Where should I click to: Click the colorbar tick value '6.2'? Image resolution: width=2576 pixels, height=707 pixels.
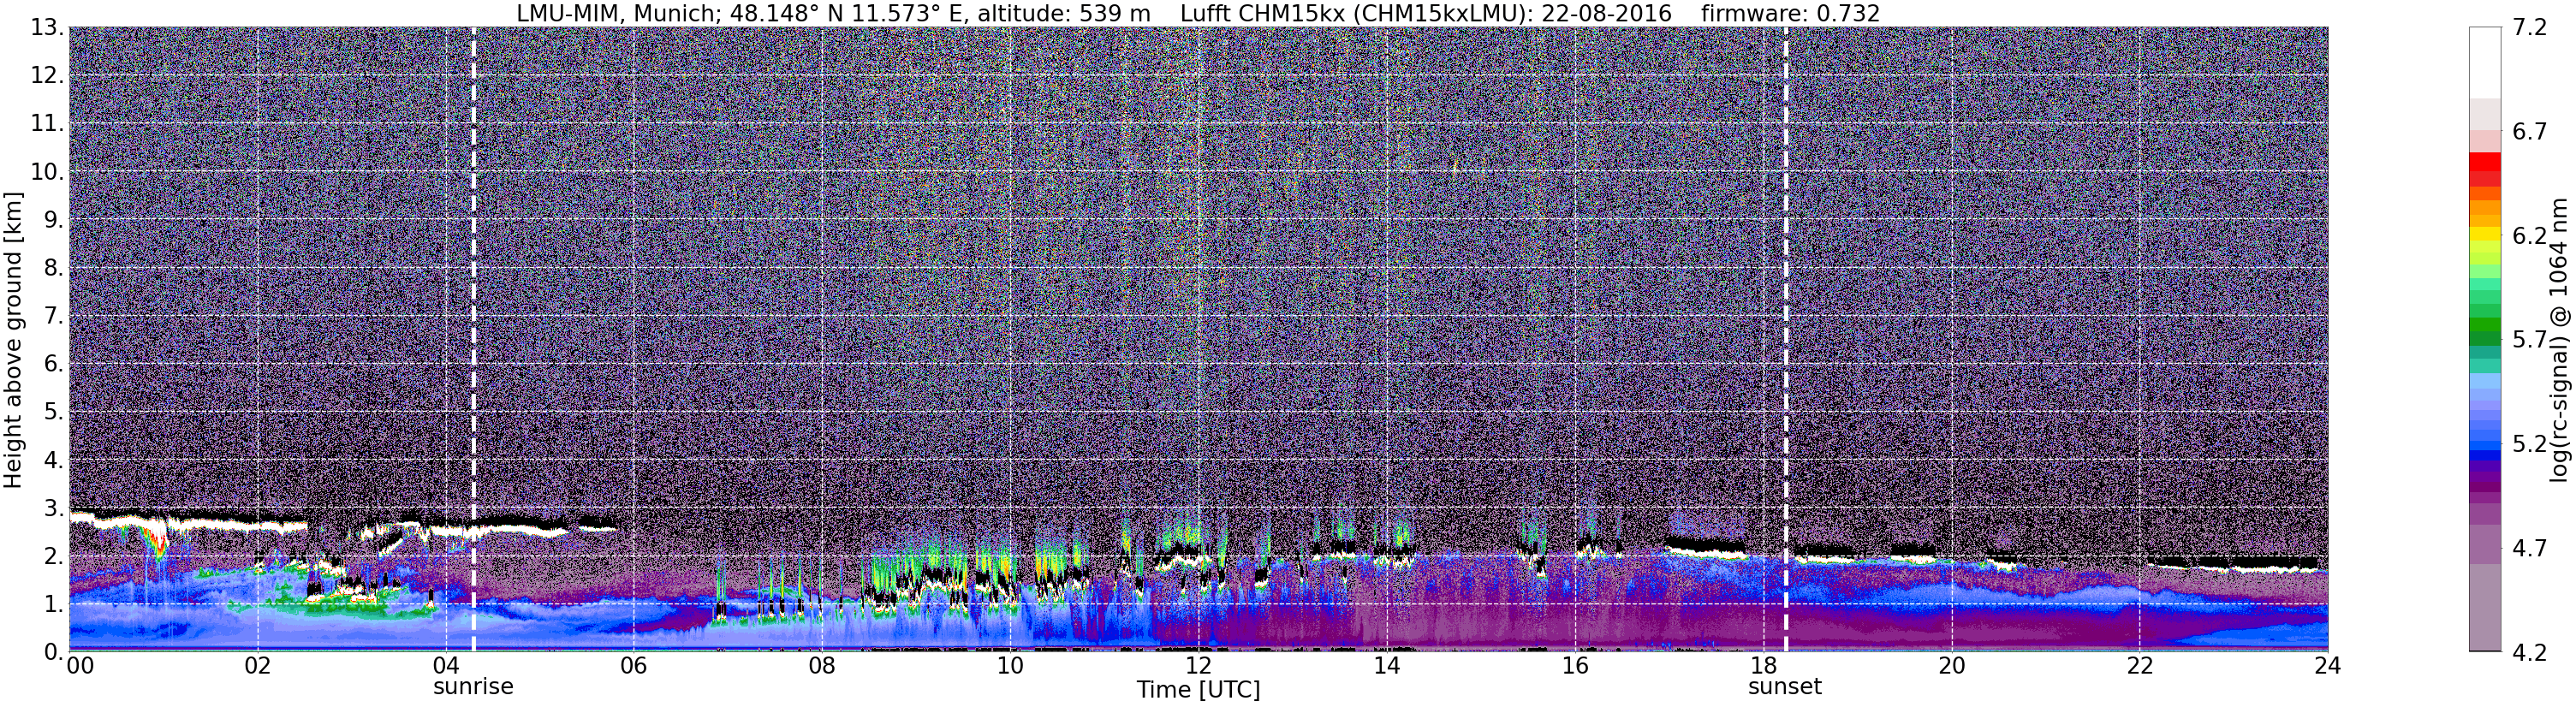tap(2529, 235)
